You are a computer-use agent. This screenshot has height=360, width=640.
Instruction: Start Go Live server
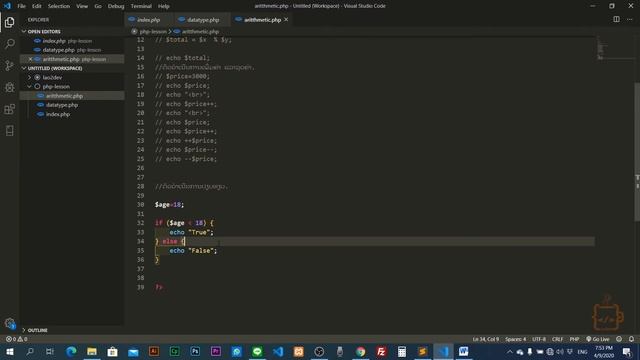point(598,339)
